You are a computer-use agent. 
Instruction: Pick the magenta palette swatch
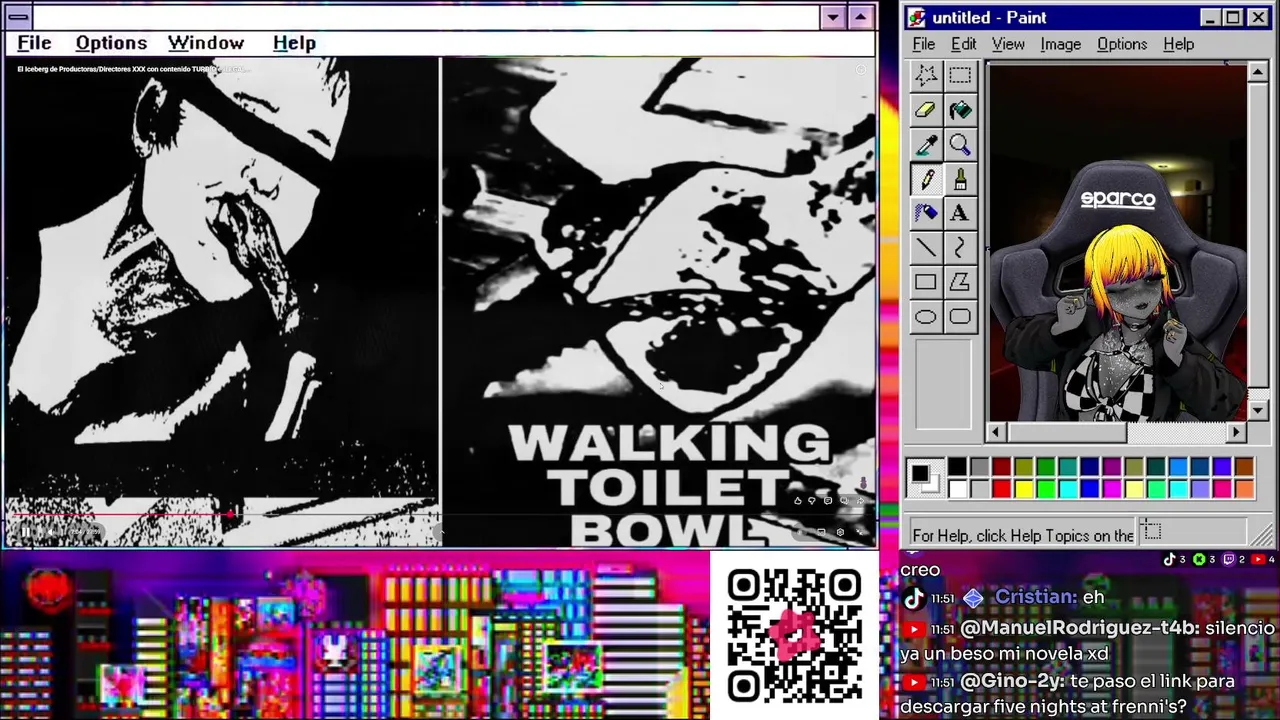[x=1111, y=489]
